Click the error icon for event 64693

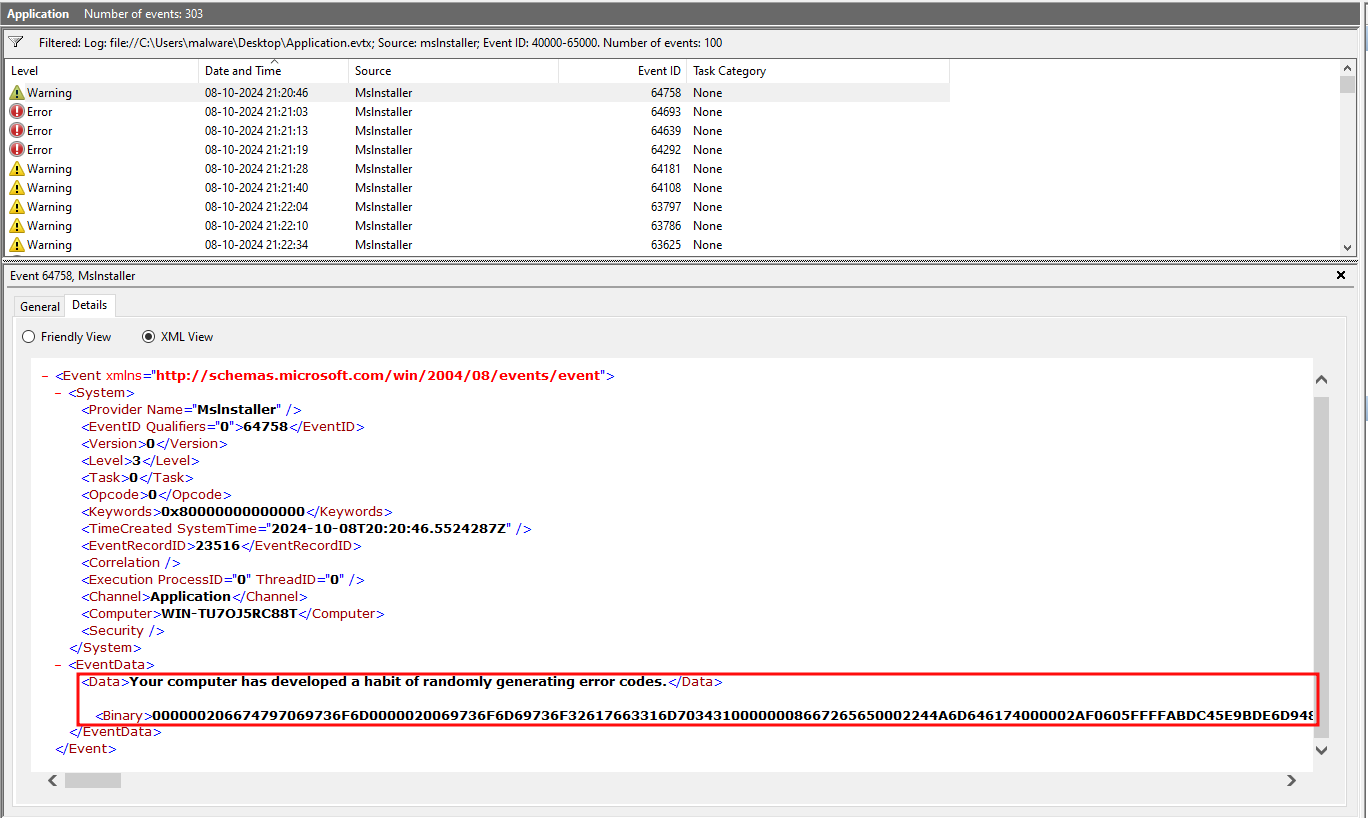(x=17, y=112)
